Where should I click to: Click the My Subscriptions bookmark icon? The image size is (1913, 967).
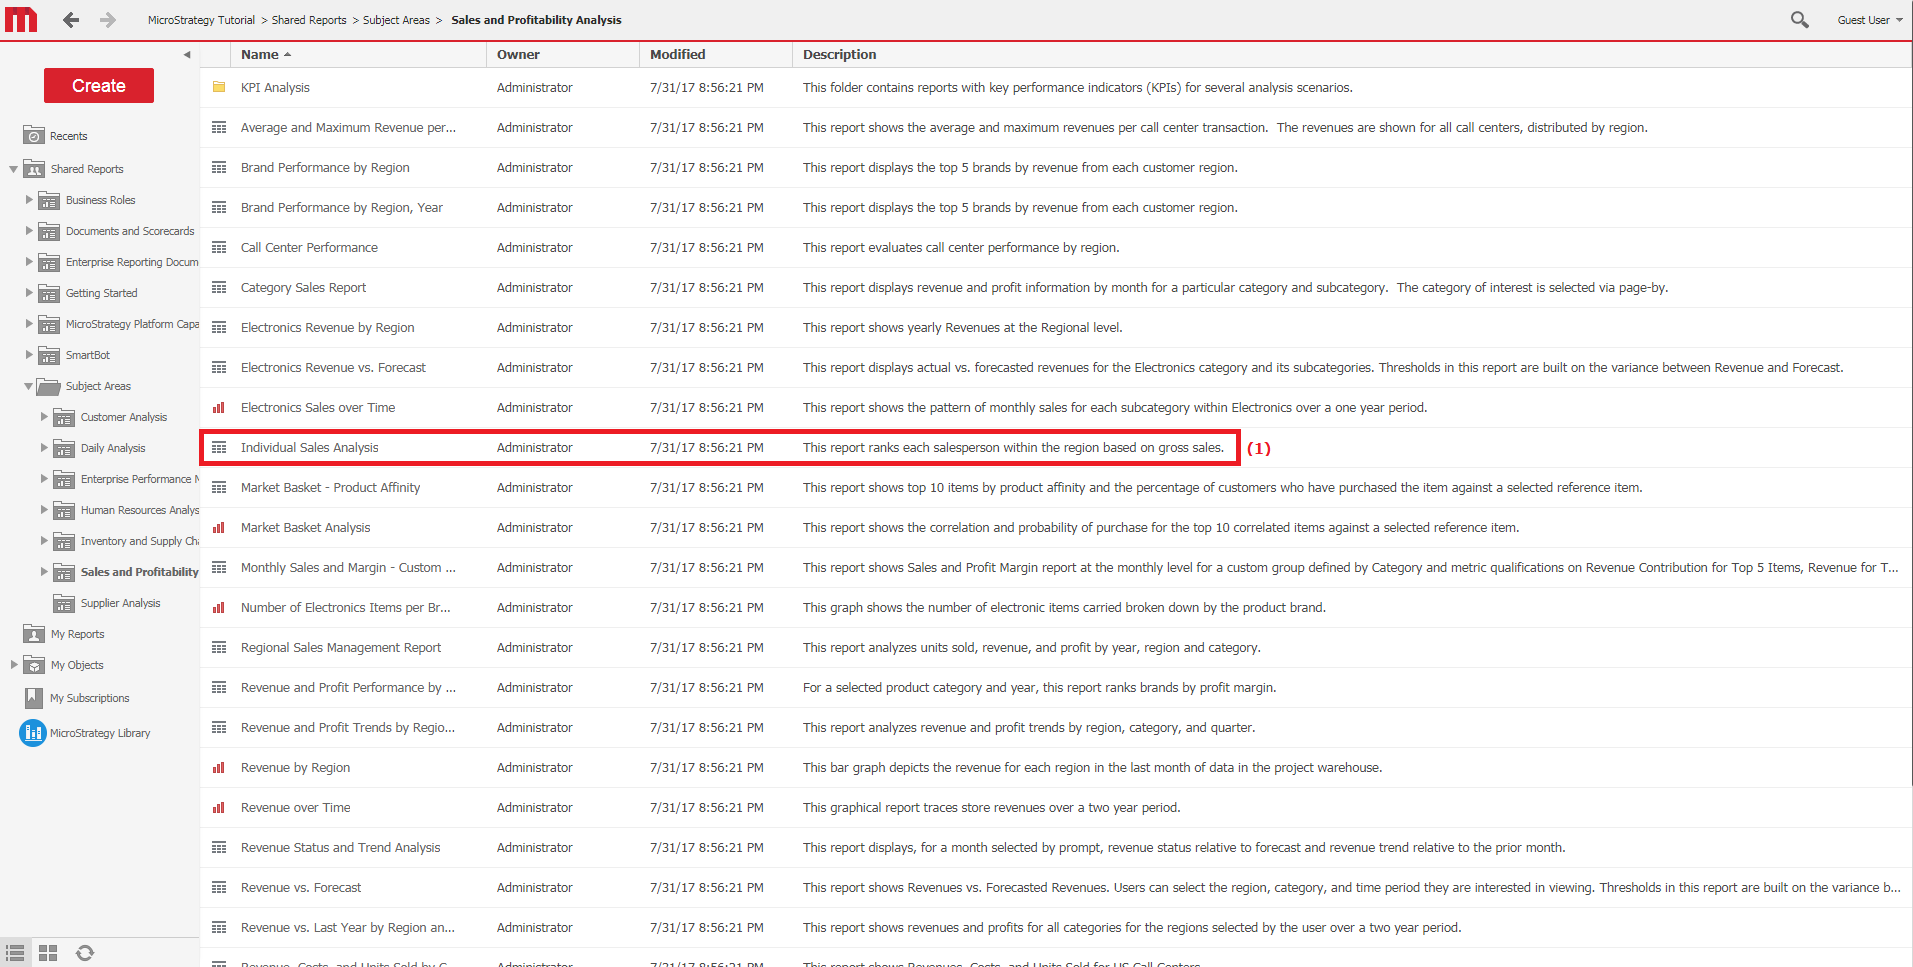[x=34, y=698]
